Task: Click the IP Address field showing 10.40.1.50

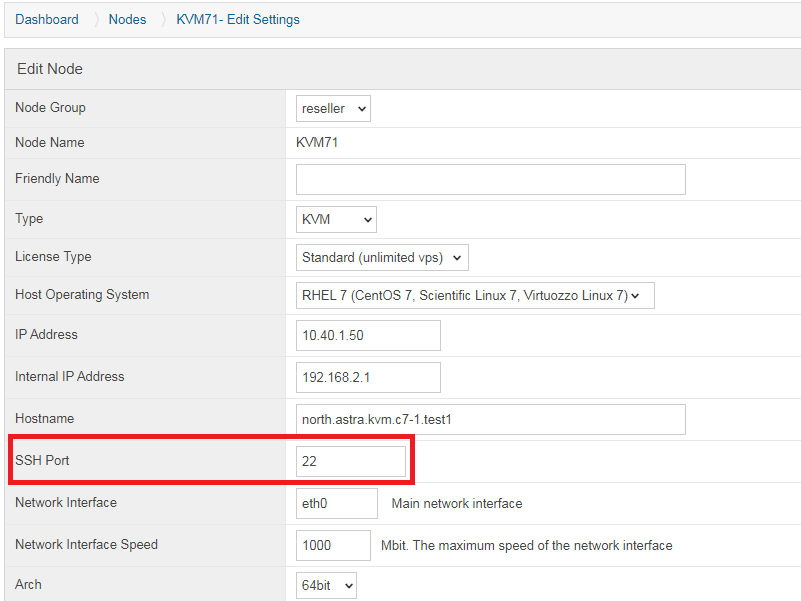Action: click(368, 336)
